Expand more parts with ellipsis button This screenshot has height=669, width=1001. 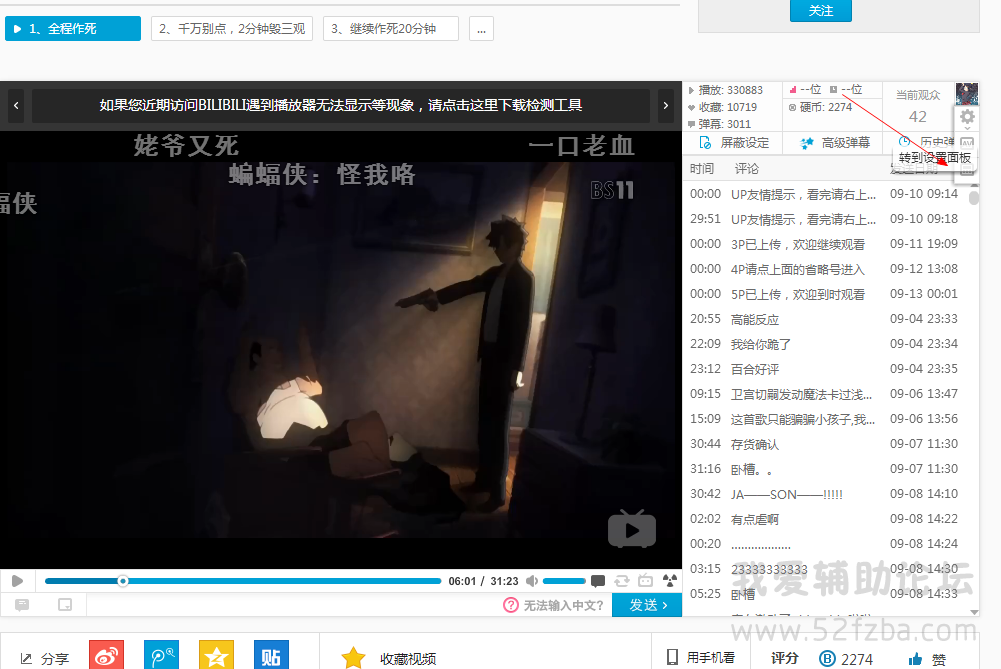coord(481,29)
